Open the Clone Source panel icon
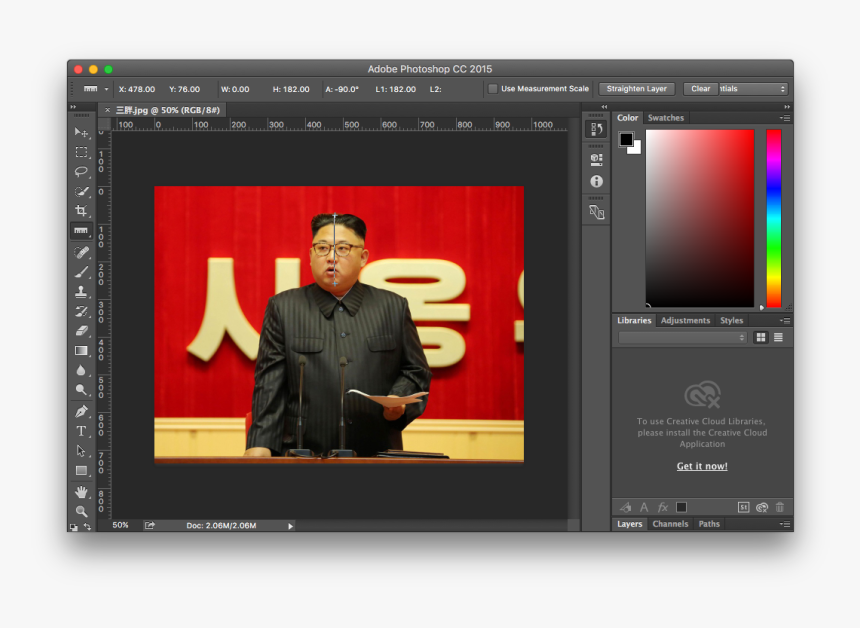The width and height of the screenshot is (860, 628). [596, 212]
